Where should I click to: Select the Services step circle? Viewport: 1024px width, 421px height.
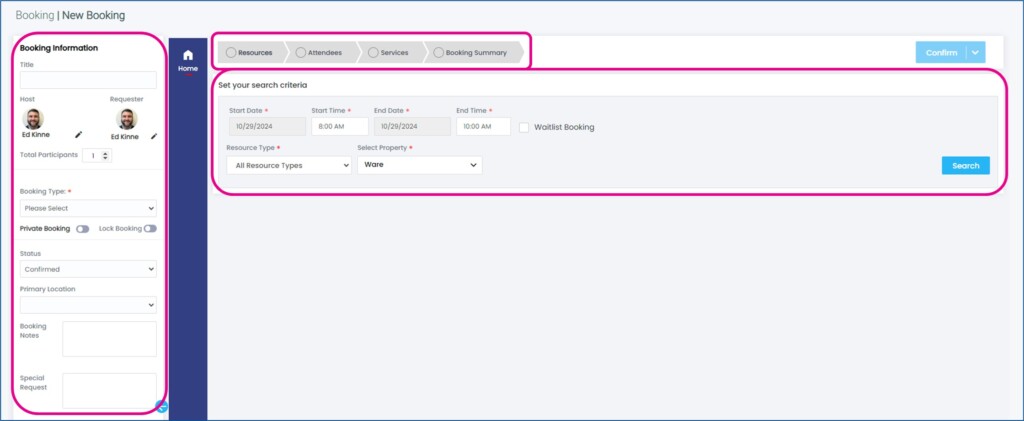point(374,53)
